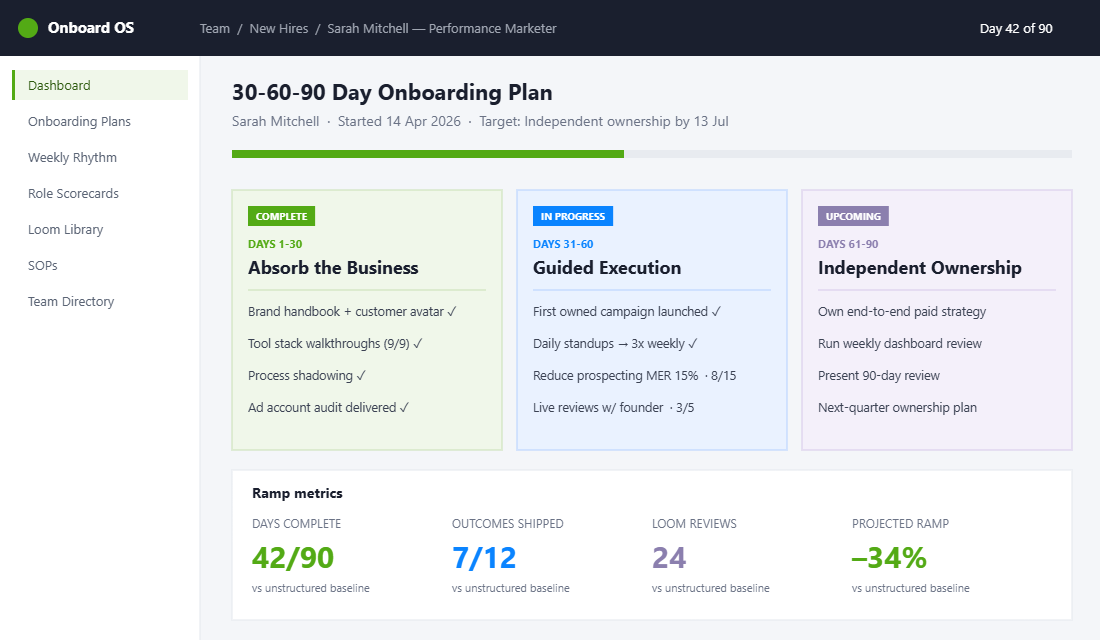
Task: Open Onboarding Plans from the sidebar
Action: click(x=77, y=121)
